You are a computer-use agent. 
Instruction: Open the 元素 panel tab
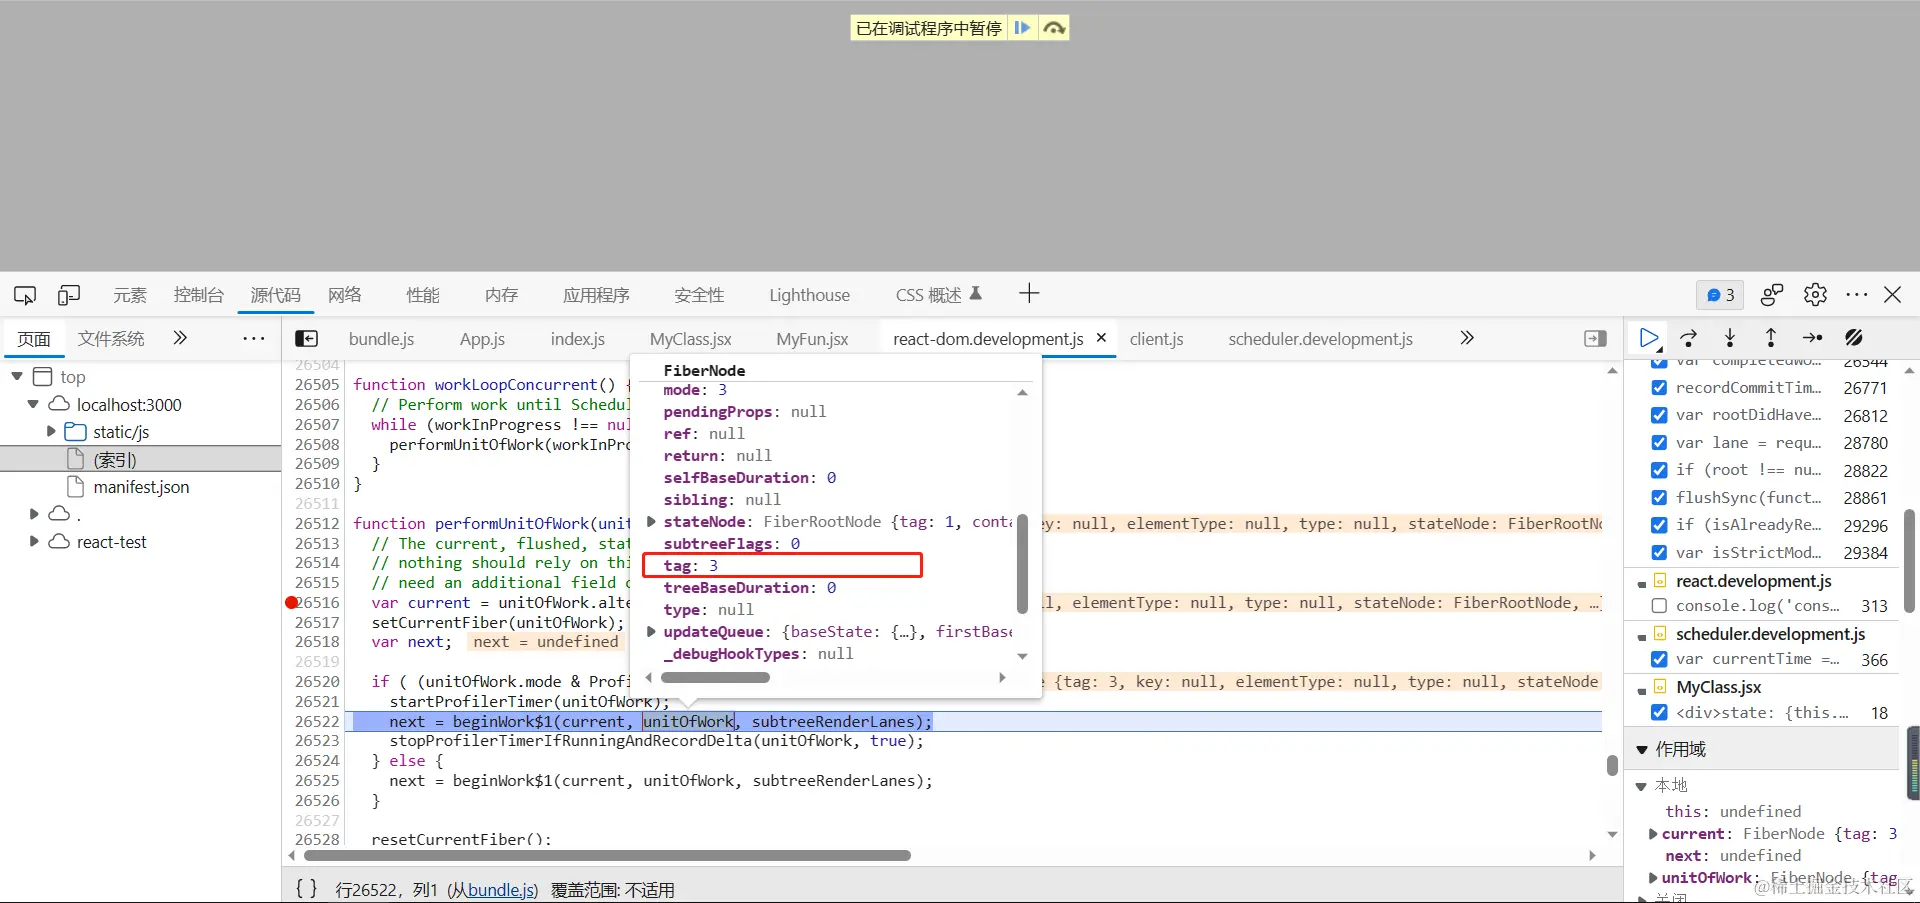[x=130, y=295]
